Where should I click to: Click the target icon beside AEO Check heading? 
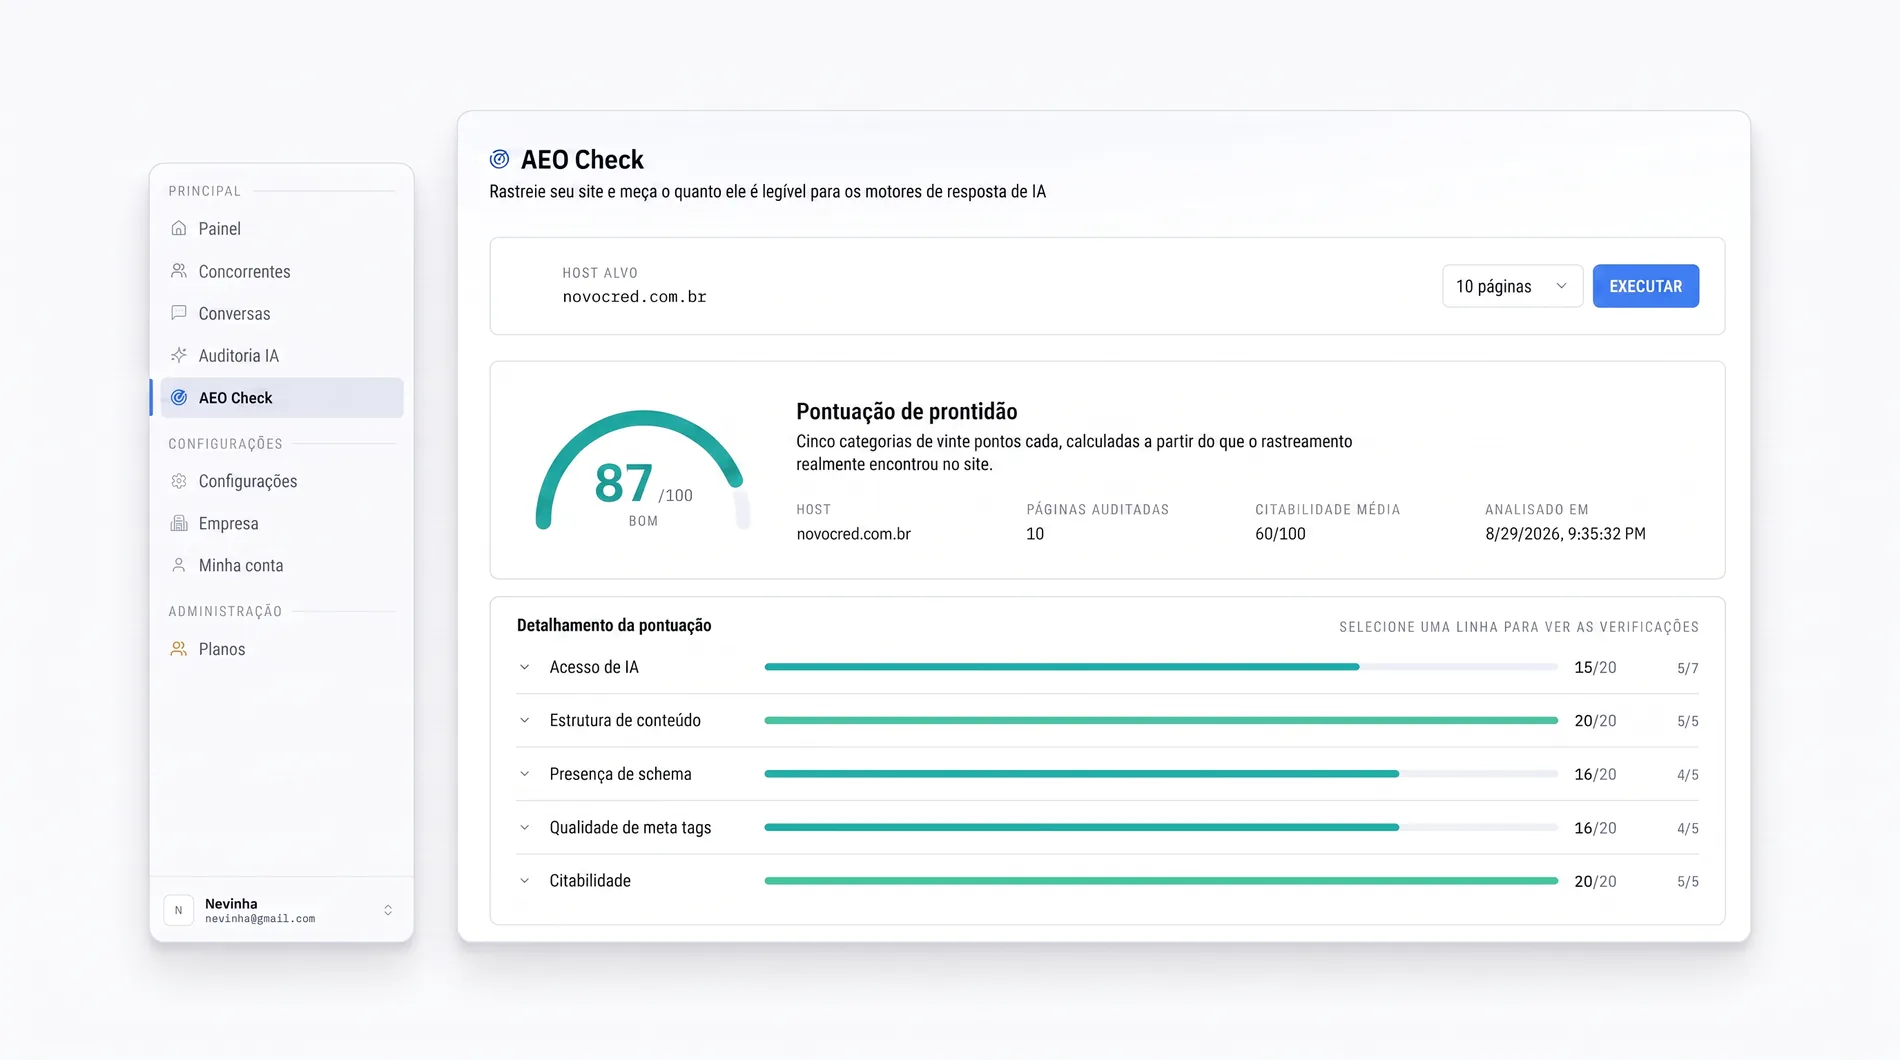coord(499,159)
